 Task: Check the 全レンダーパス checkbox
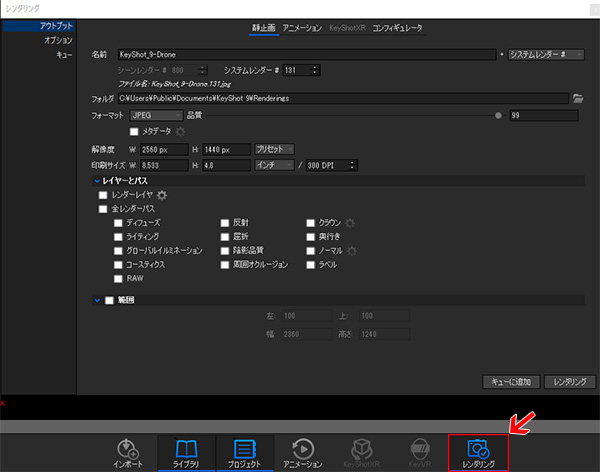coord(103,209)
